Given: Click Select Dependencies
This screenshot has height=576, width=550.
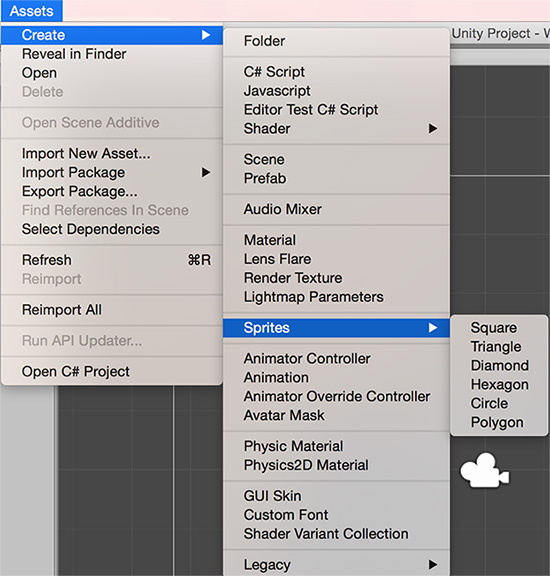Looking at the screenshot, I should pyautogui.click(x=112, y=229).
